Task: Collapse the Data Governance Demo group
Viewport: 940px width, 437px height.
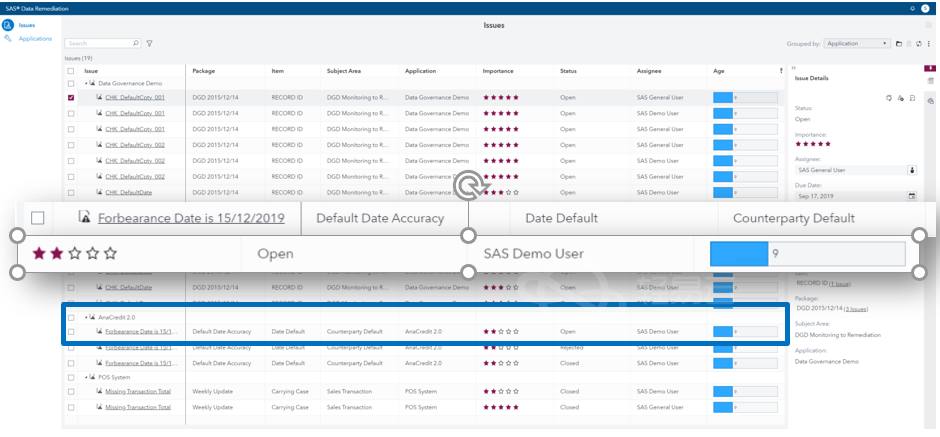Action: pyautogui.click(x=86, y=83)
